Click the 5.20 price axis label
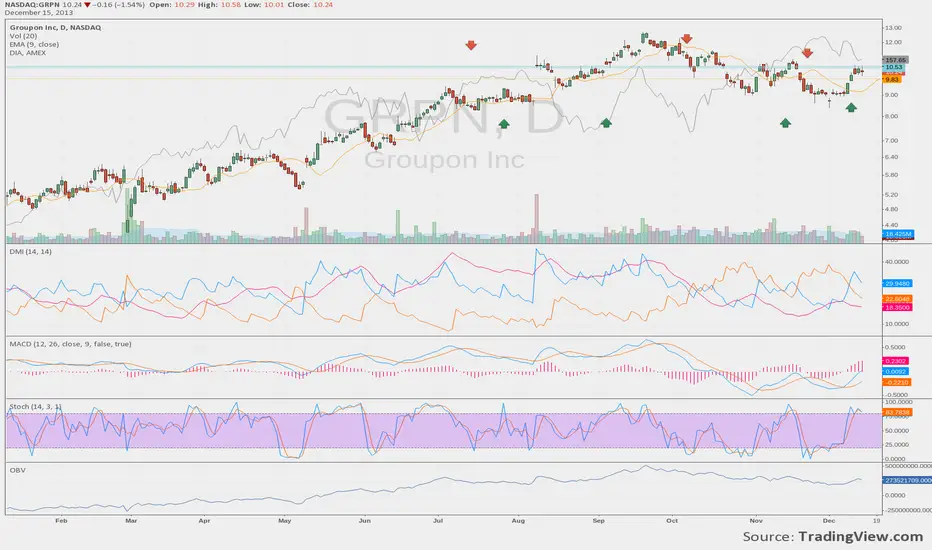The height and width of the screenshot is (550, 932). [x=891, y=195]
